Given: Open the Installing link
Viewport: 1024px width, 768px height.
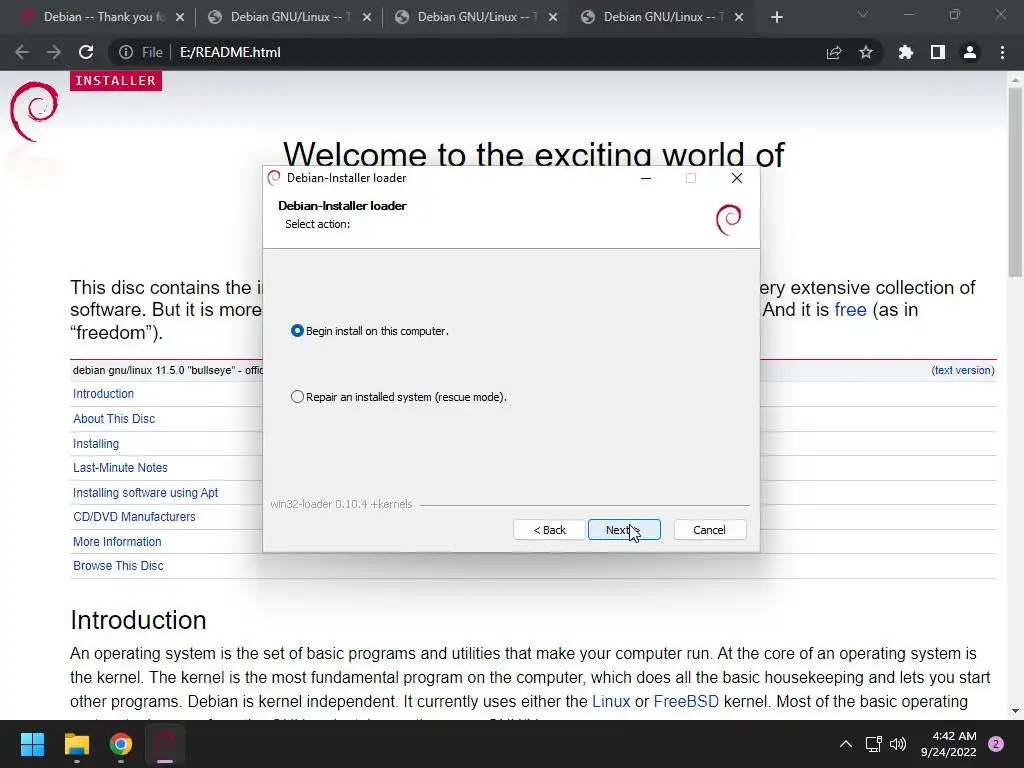Looking at the screenshot, I should tap(95, 443).
